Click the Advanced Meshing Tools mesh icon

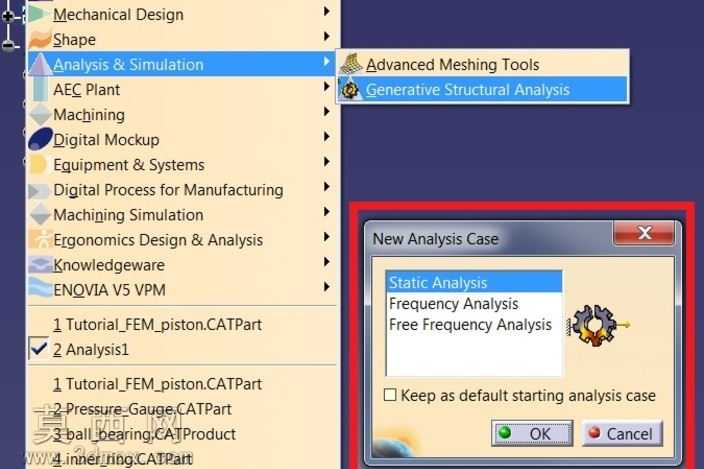point(351,64)
